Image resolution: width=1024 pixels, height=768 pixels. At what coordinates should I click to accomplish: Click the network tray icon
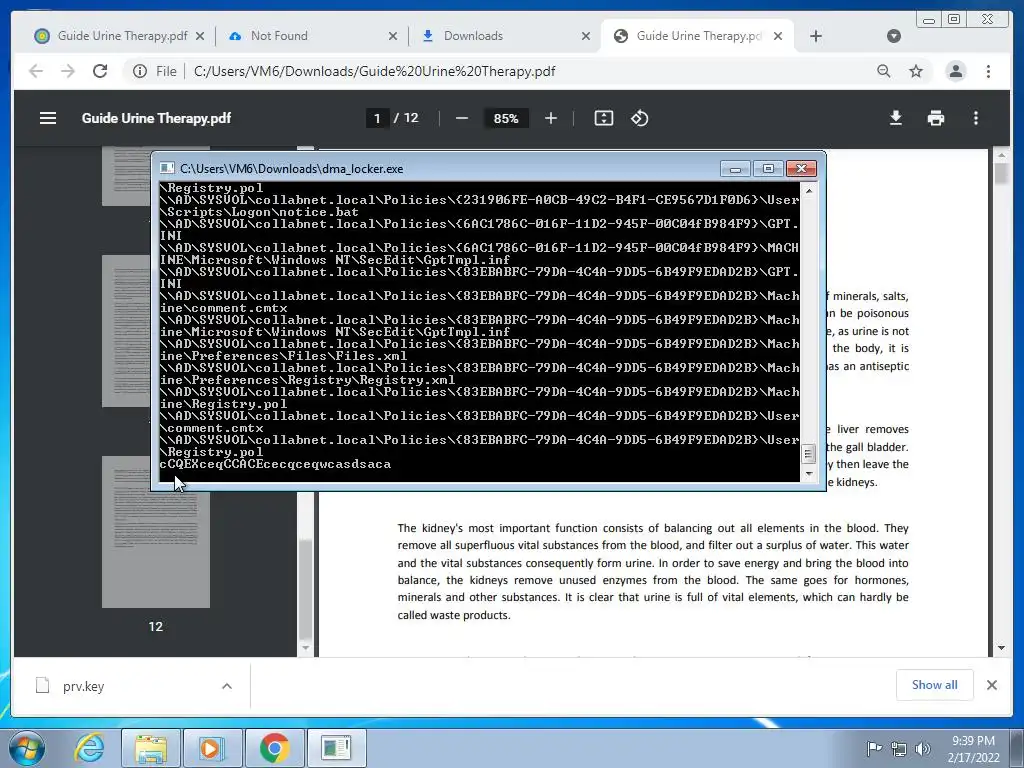click(899, 749)
